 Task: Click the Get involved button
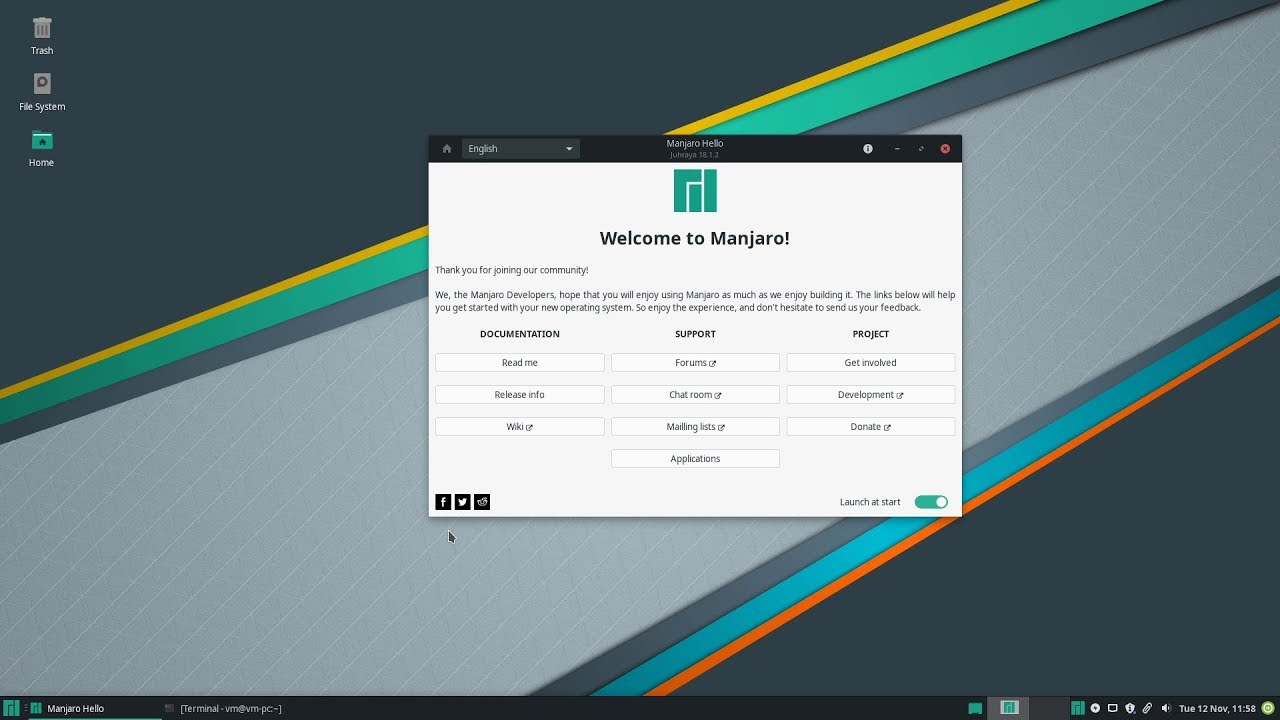pos(871,363)
